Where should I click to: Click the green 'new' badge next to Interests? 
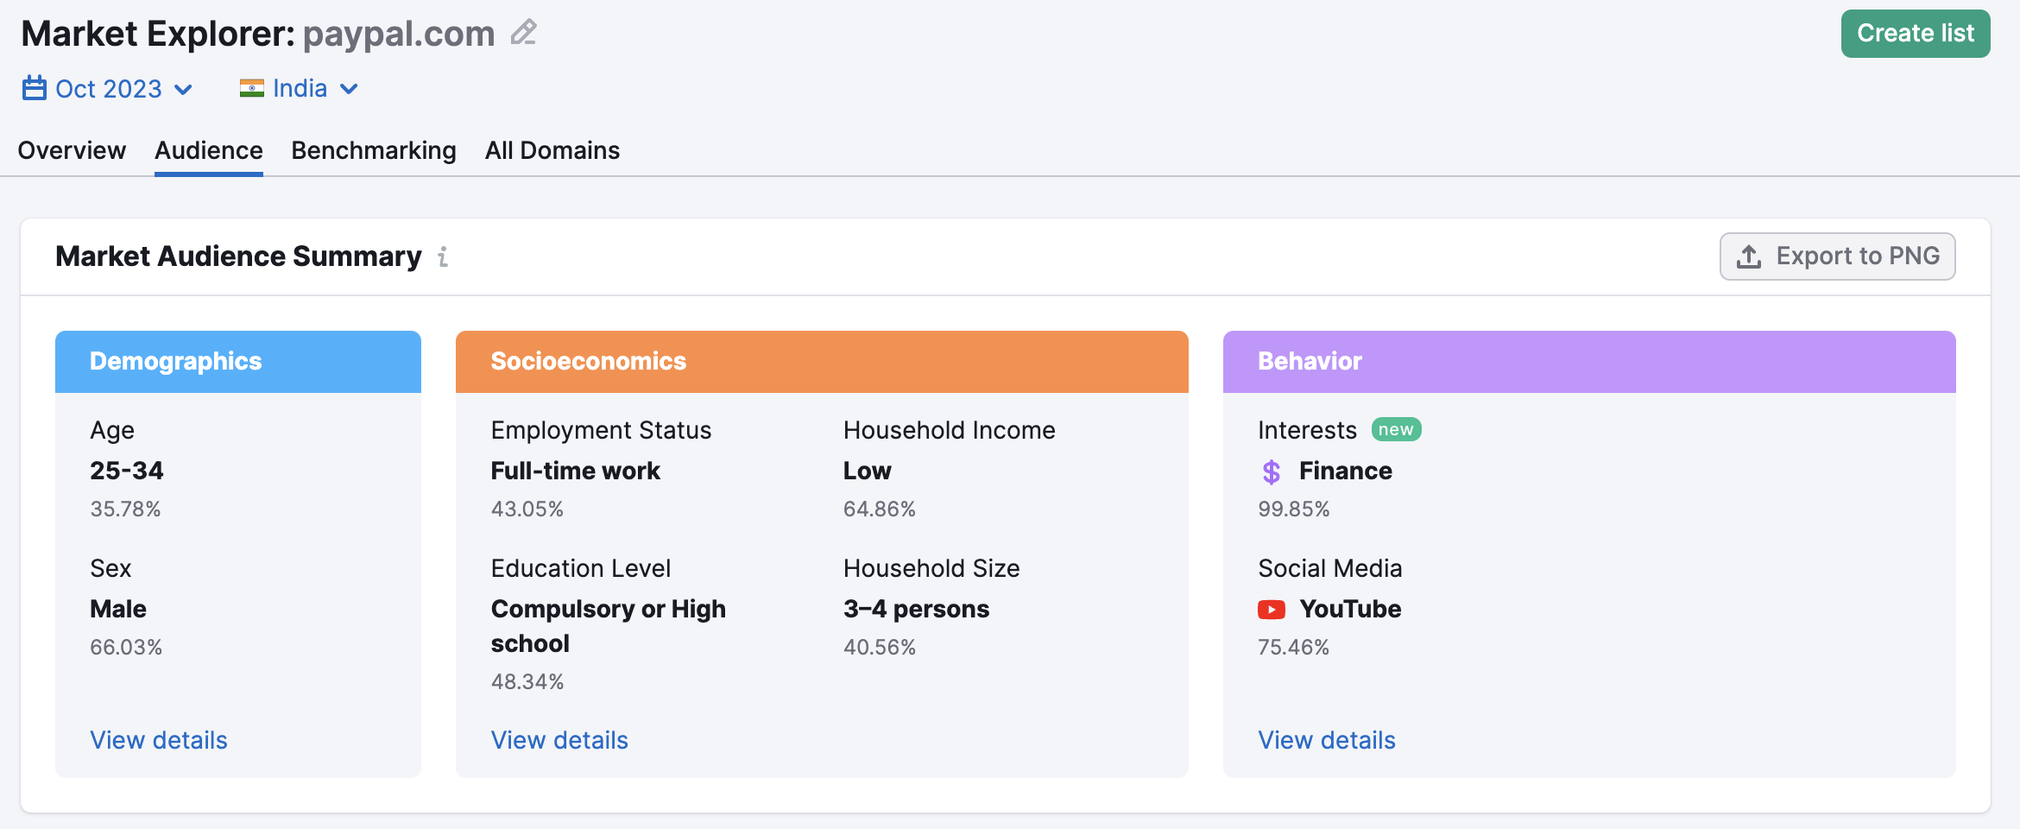(1396, 429)
